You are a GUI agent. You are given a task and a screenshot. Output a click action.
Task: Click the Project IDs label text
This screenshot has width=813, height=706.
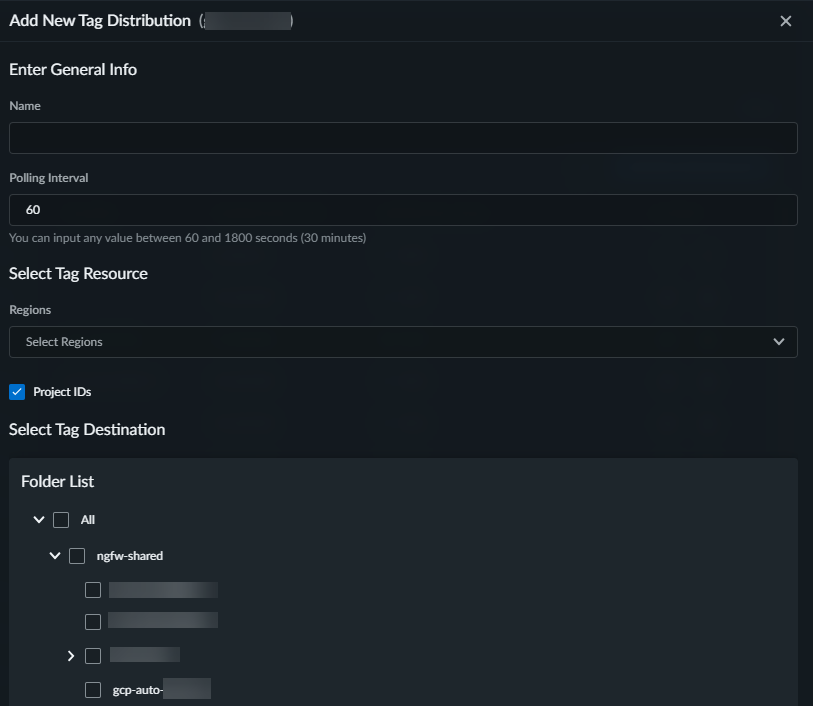tap(62, 392)
